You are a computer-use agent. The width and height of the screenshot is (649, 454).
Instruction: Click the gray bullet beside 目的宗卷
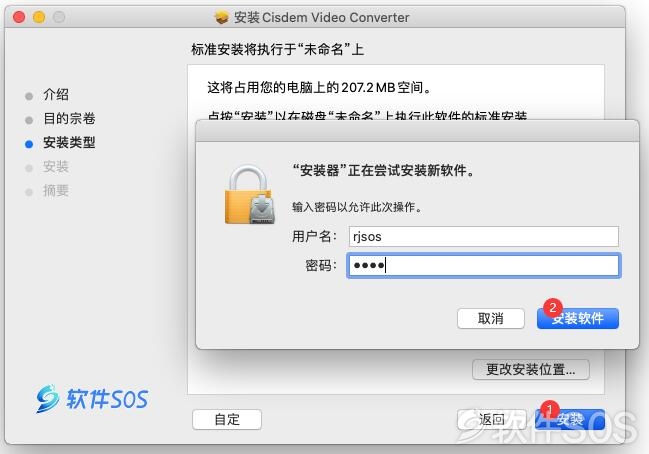coord(29,120)
